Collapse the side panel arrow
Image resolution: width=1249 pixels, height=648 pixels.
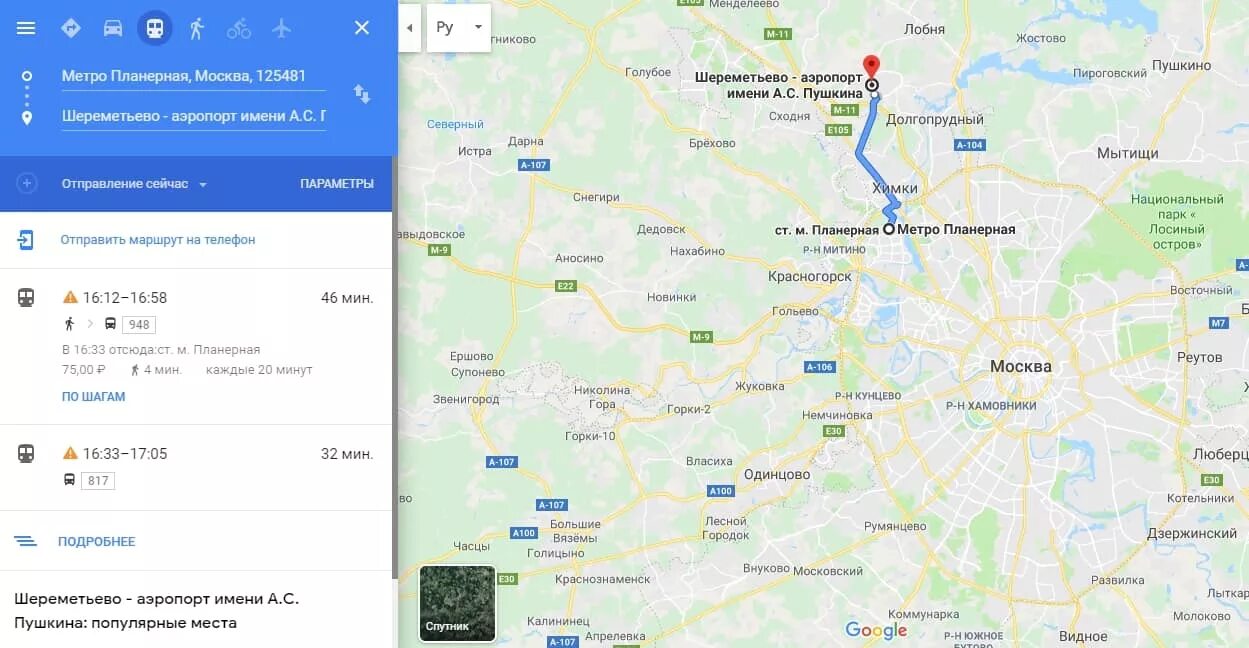pyautogui.click(x=409, y=28)
